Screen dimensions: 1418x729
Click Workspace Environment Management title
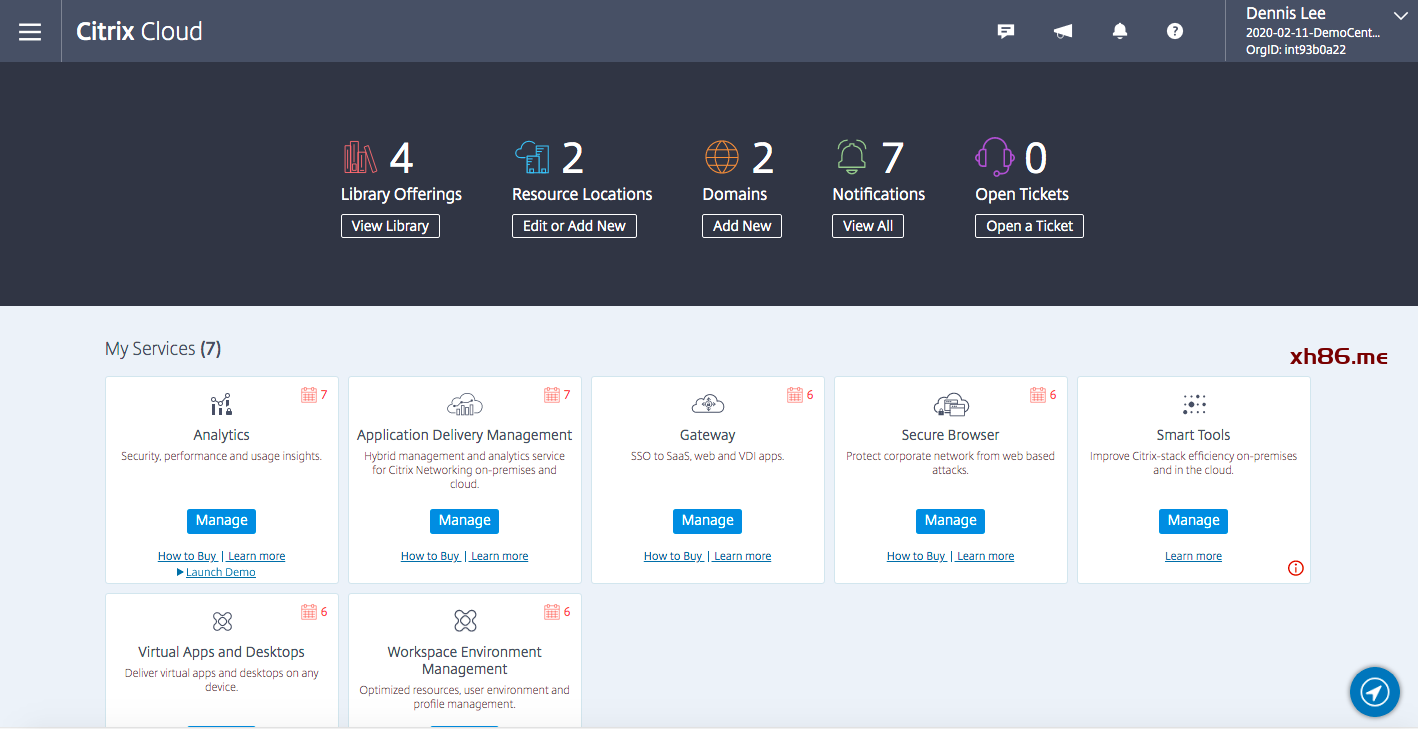(x=465, y=660)
